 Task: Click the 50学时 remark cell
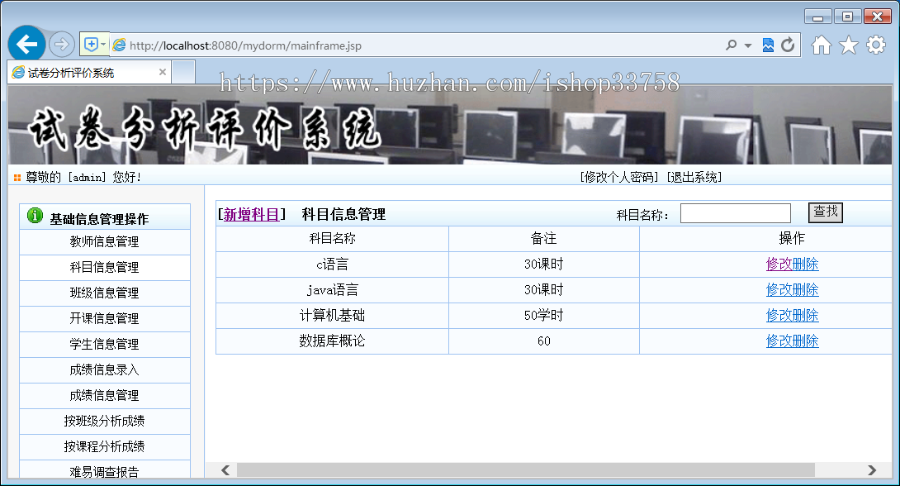tap(544, 316)
